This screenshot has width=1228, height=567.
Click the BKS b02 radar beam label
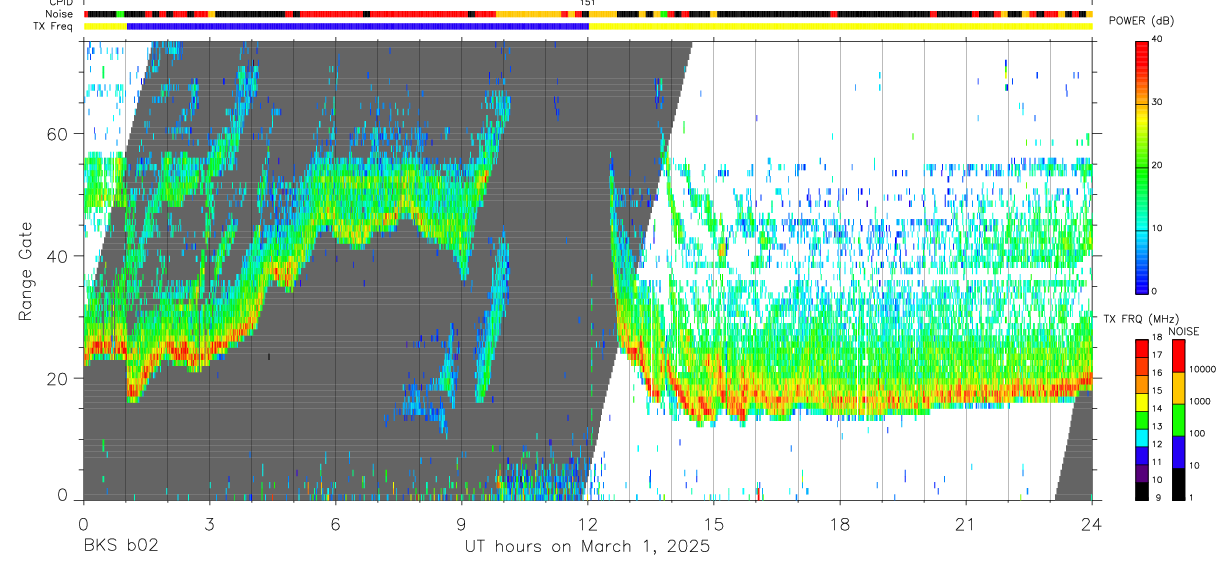click(120, 547)
